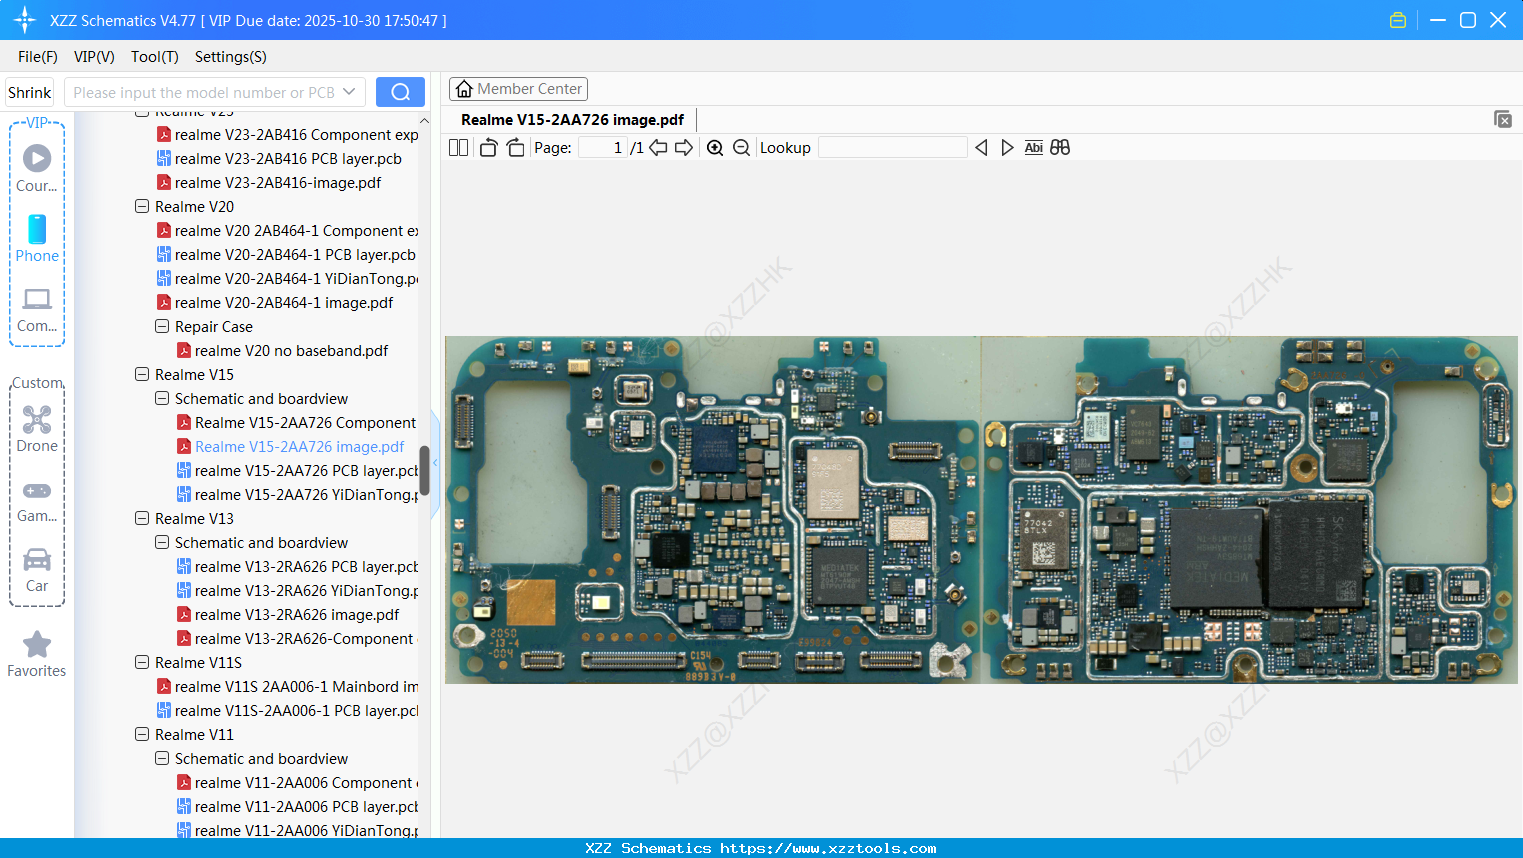Open realme V15-2AA726 PCB layer.pcb
Screen dimensions: 1523x858
306,470
